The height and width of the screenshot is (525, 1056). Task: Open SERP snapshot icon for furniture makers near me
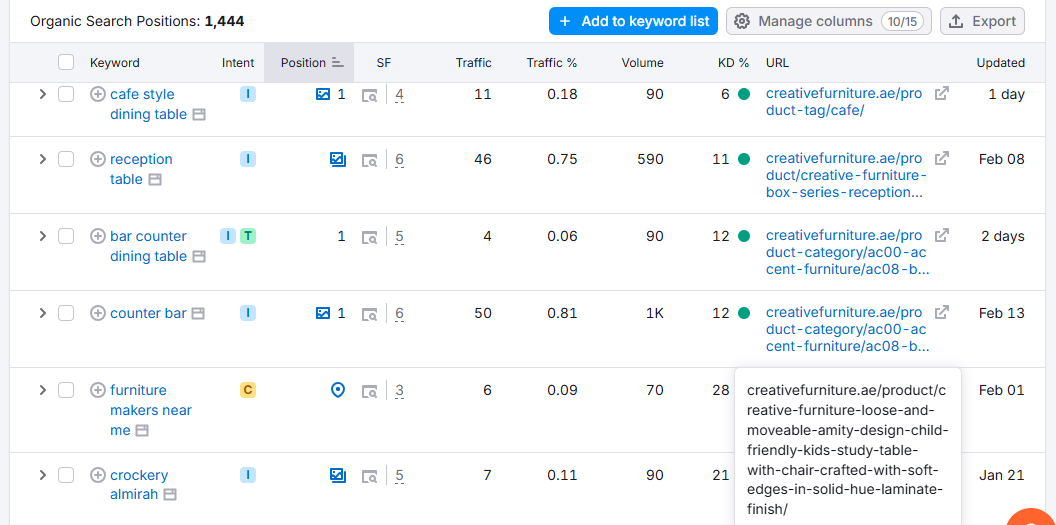(141, 431)
